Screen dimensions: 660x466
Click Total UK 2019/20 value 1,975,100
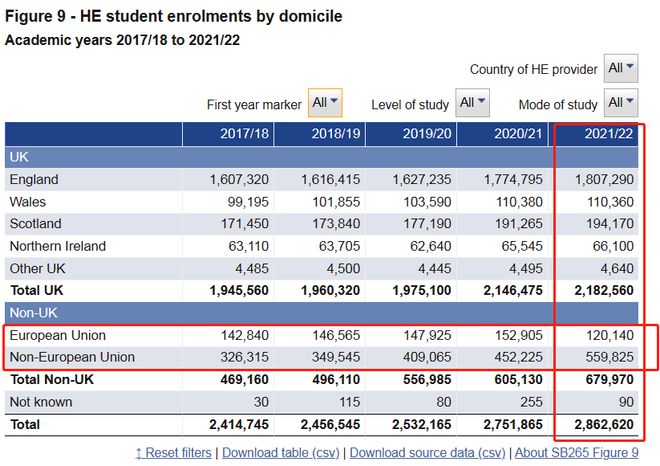(x=422, y=290)
